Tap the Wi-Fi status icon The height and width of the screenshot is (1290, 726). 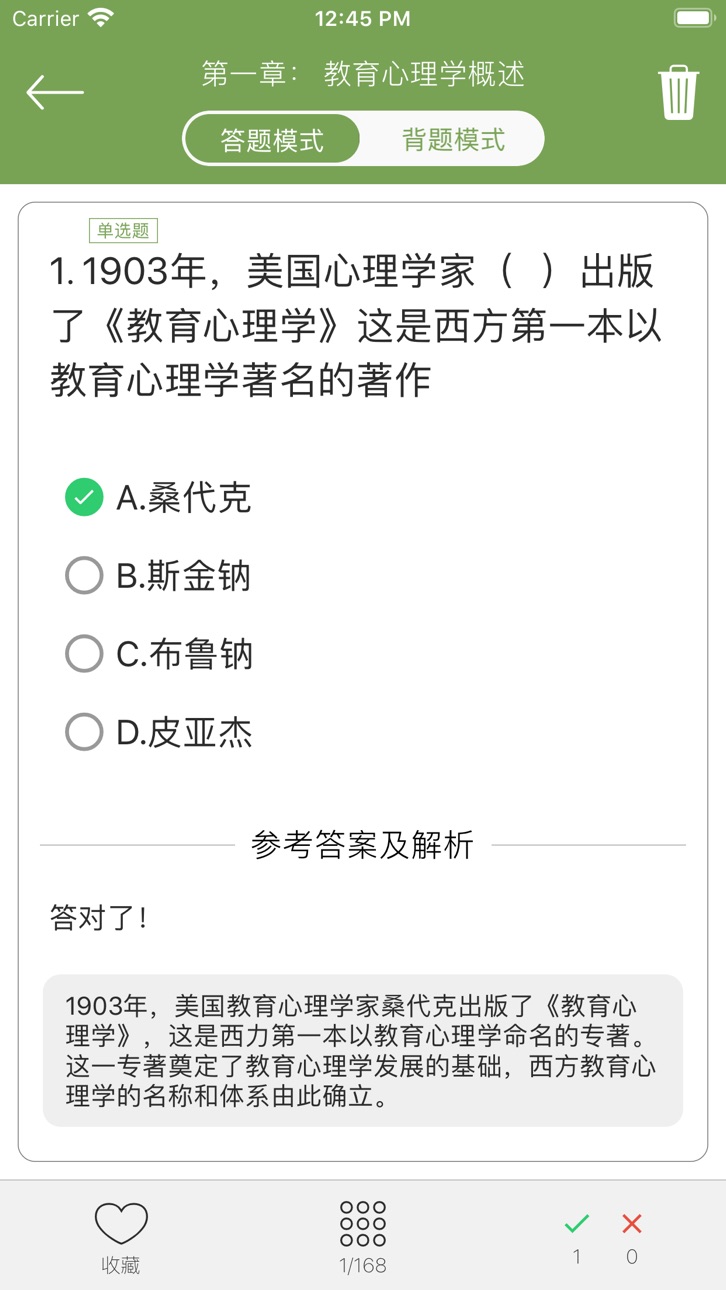tap(101, 17)
